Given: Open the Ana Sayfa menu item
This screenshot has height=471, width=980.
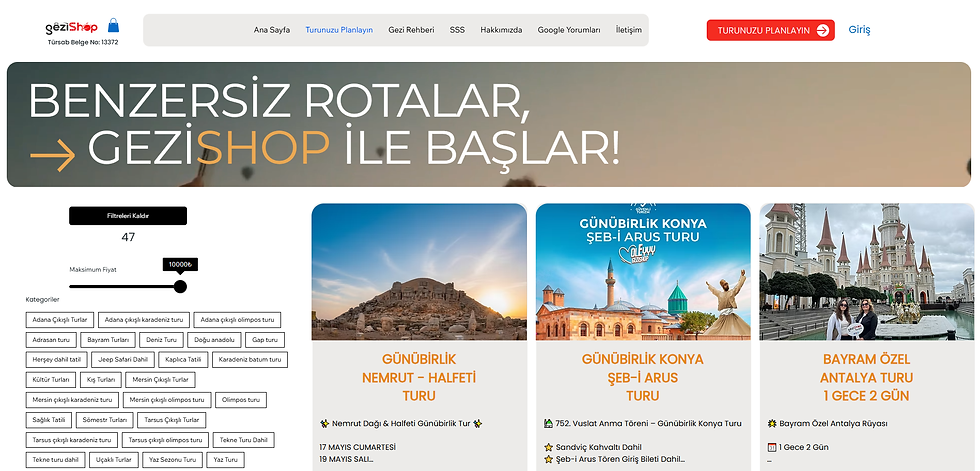Looking at the screenshot, I should tap(272, 30).
